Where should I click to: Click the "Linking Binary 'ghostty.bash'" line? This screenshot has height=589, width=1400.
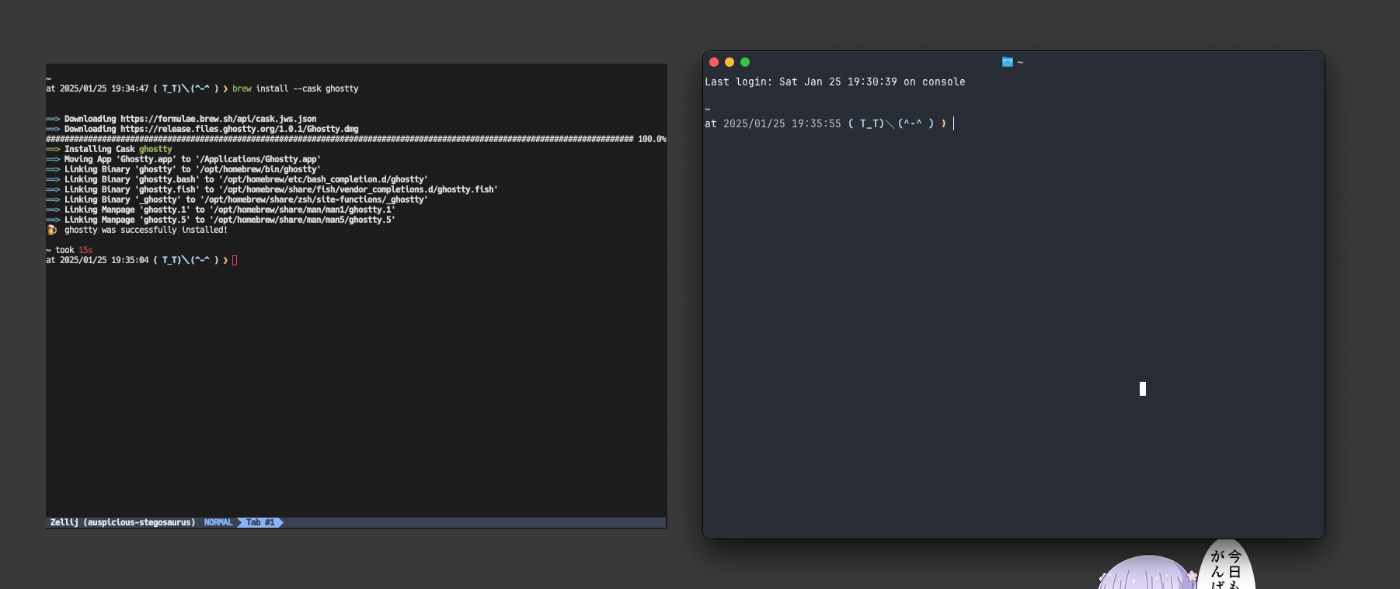tap(237, 179)
